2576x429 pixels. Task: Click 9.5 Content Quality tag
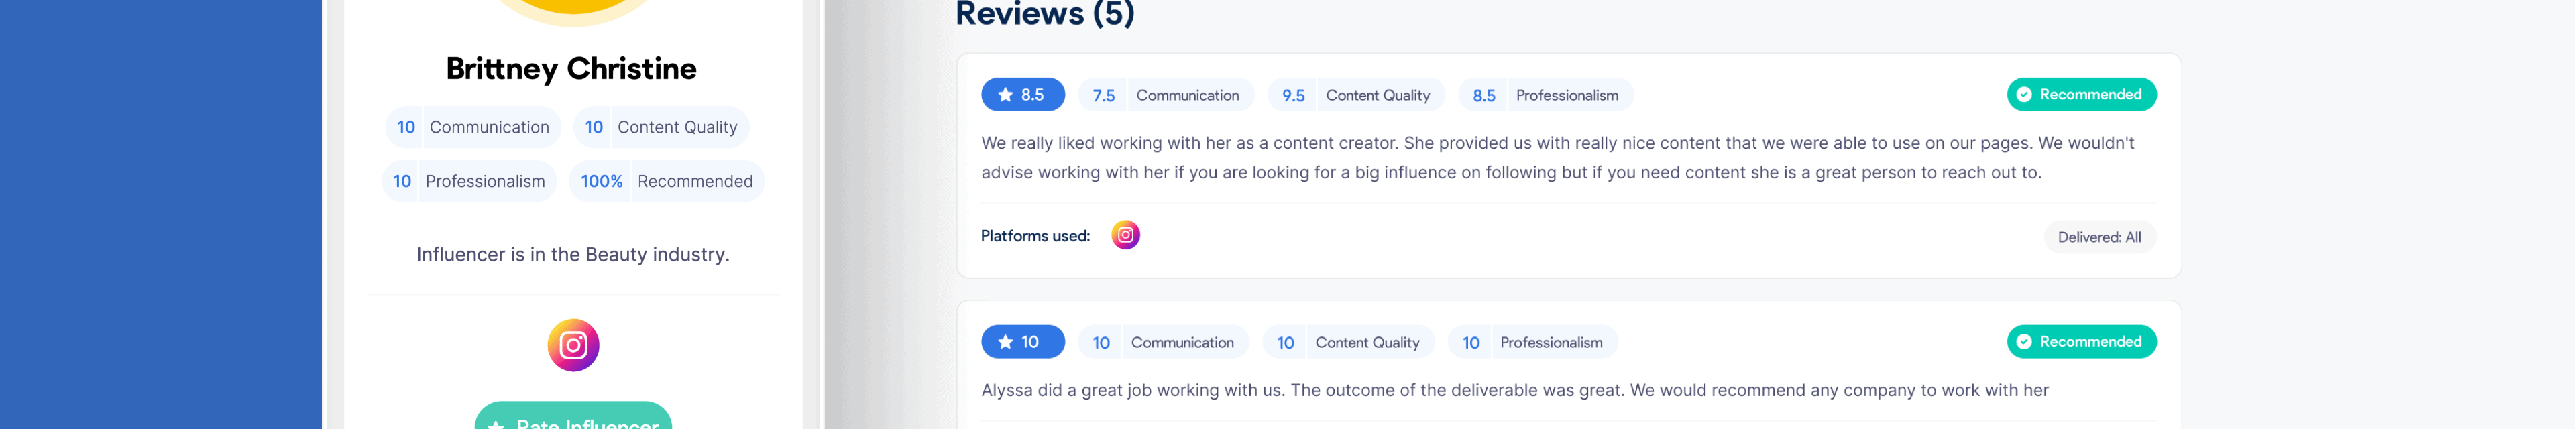pos(1356,95)
